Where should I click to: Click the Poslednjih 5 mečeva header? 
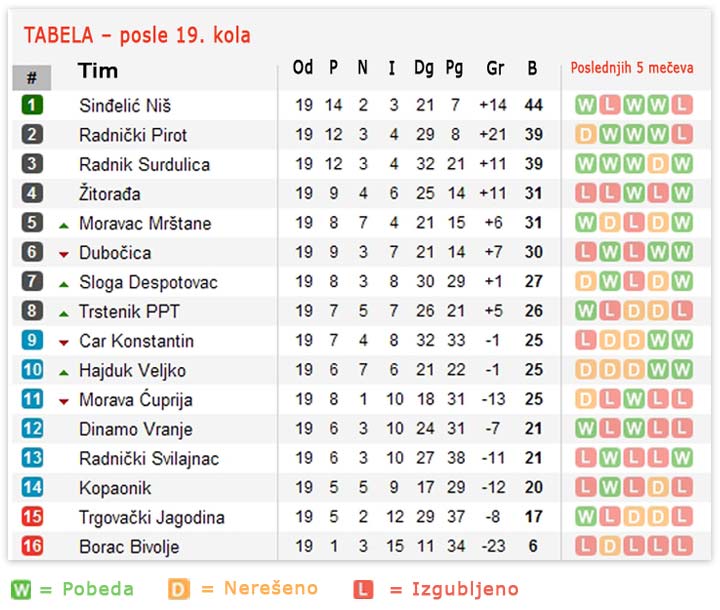[x=632, y=68]
